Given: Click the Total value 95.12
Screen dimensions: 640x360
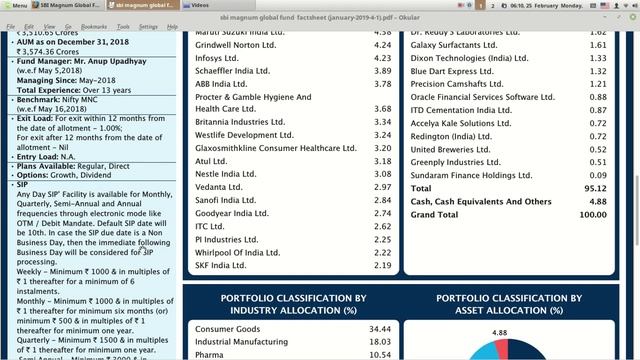Looking at the screenshot, I should click(596, 188).
